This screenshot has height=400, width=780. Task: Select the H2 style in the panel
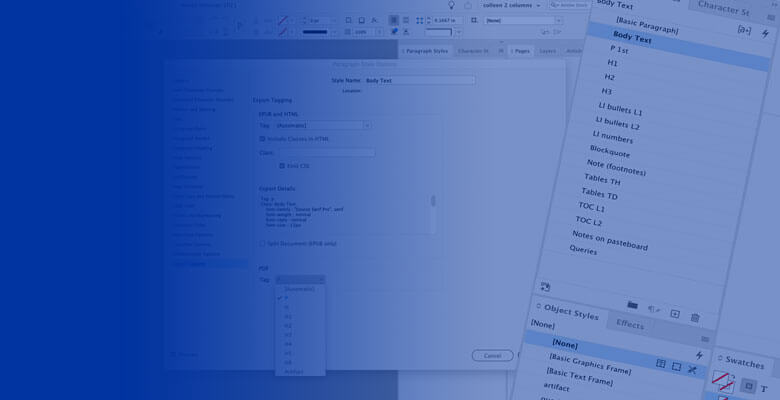[x=609, y=77]
